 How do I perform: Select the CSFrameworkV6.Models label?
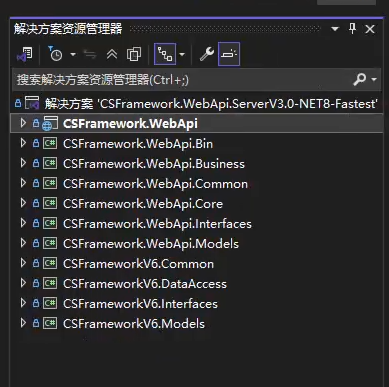134,324
